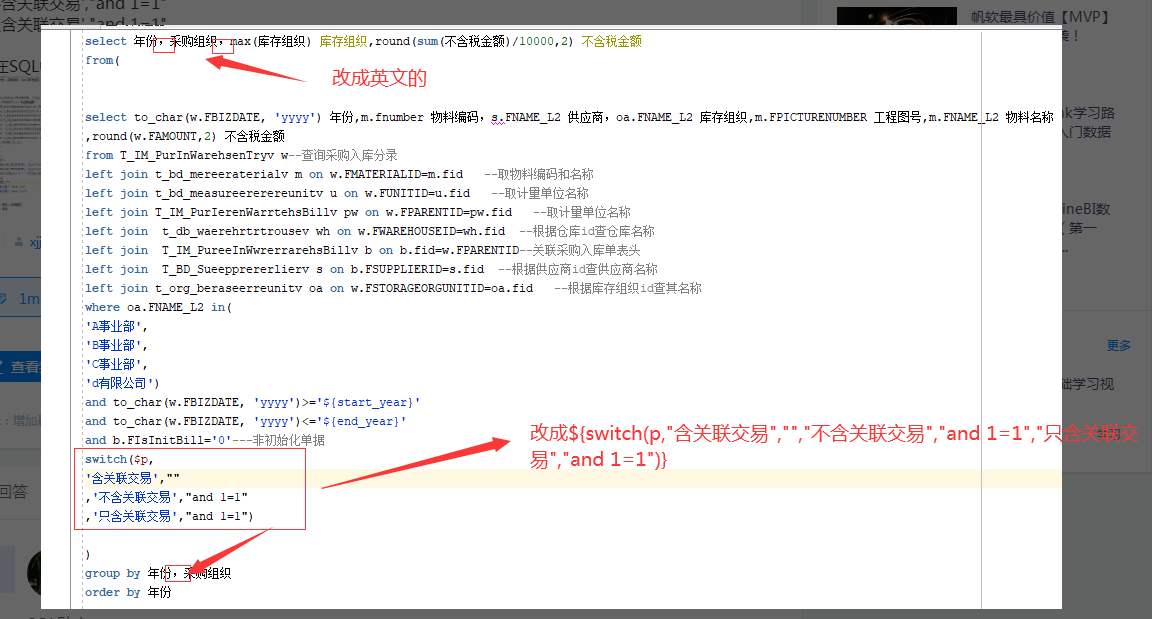1152x619 pixels.
Task: Click the 'order by 年份' line
Action: 128,593
